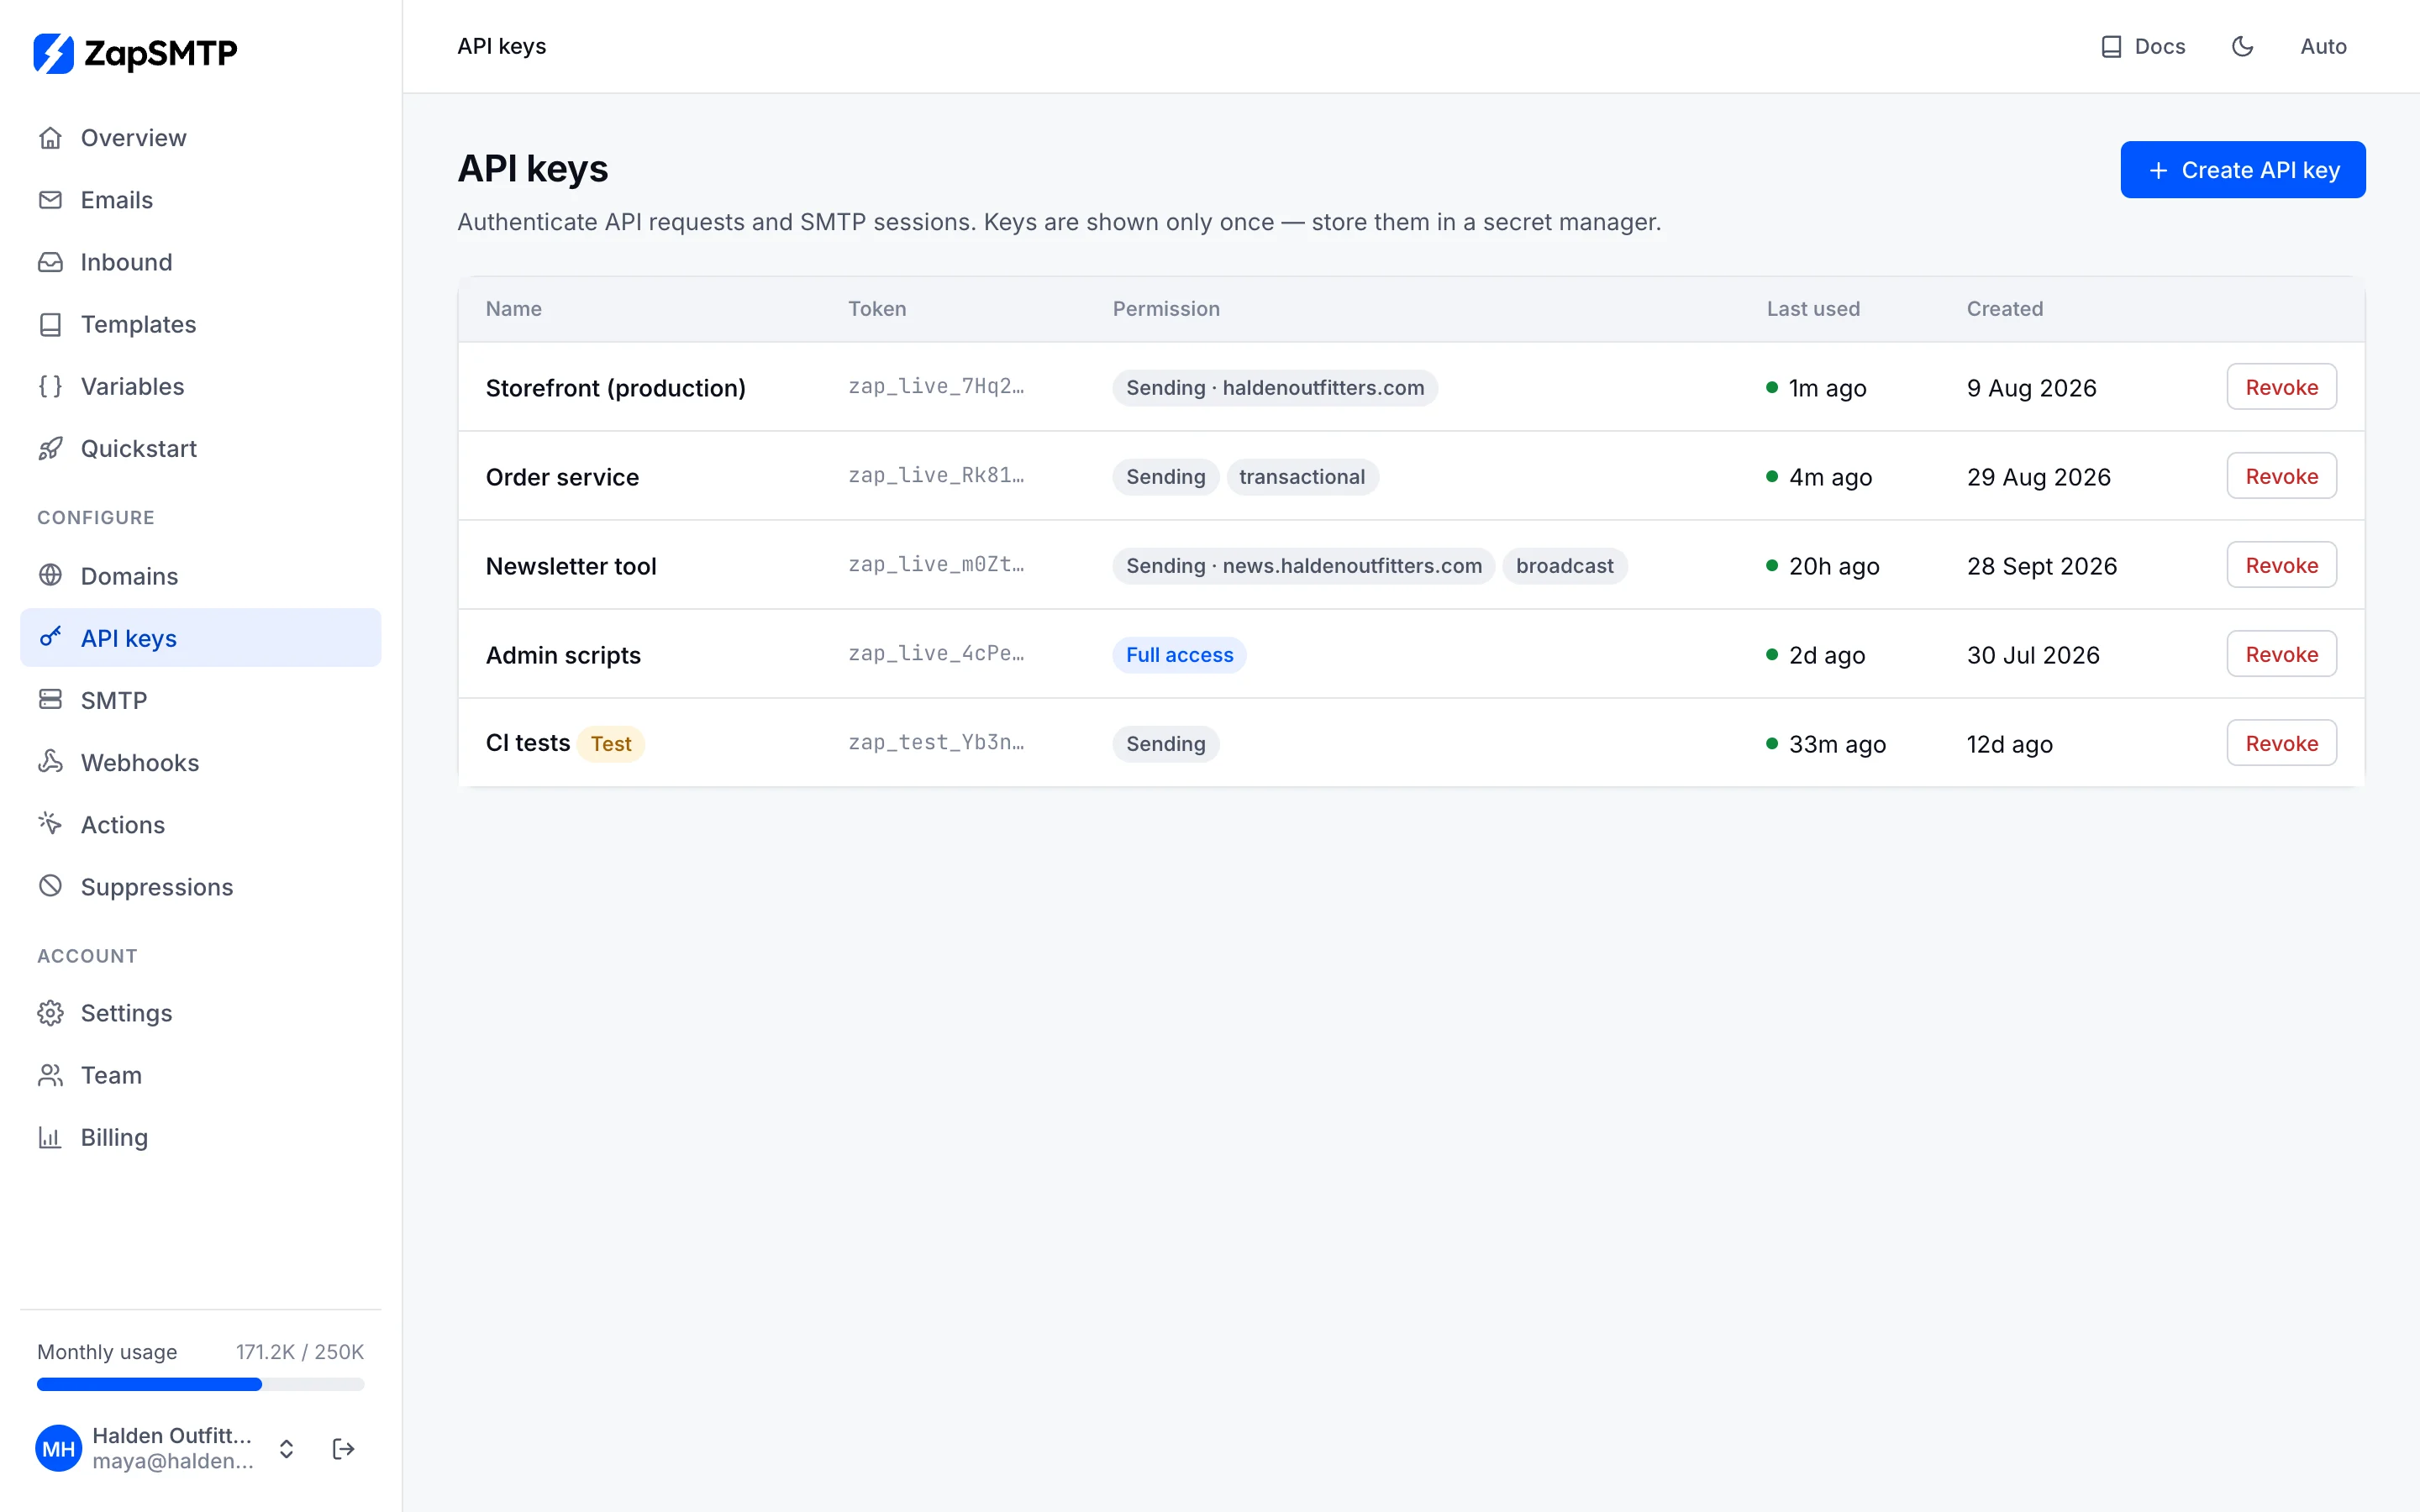Select API keys in the sidebar
2420x1512 pixels.
[x=201, y=638]
